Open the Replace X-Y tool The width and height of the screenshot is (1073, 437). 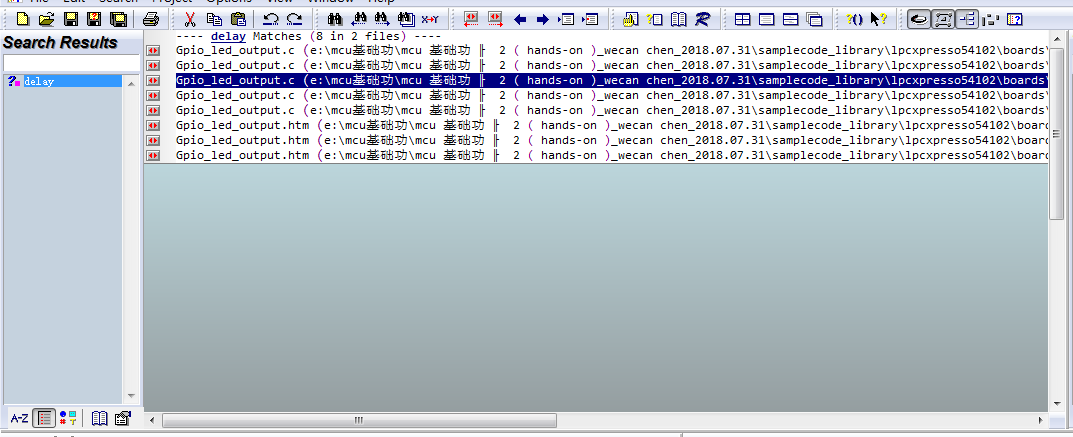(430, 19)
